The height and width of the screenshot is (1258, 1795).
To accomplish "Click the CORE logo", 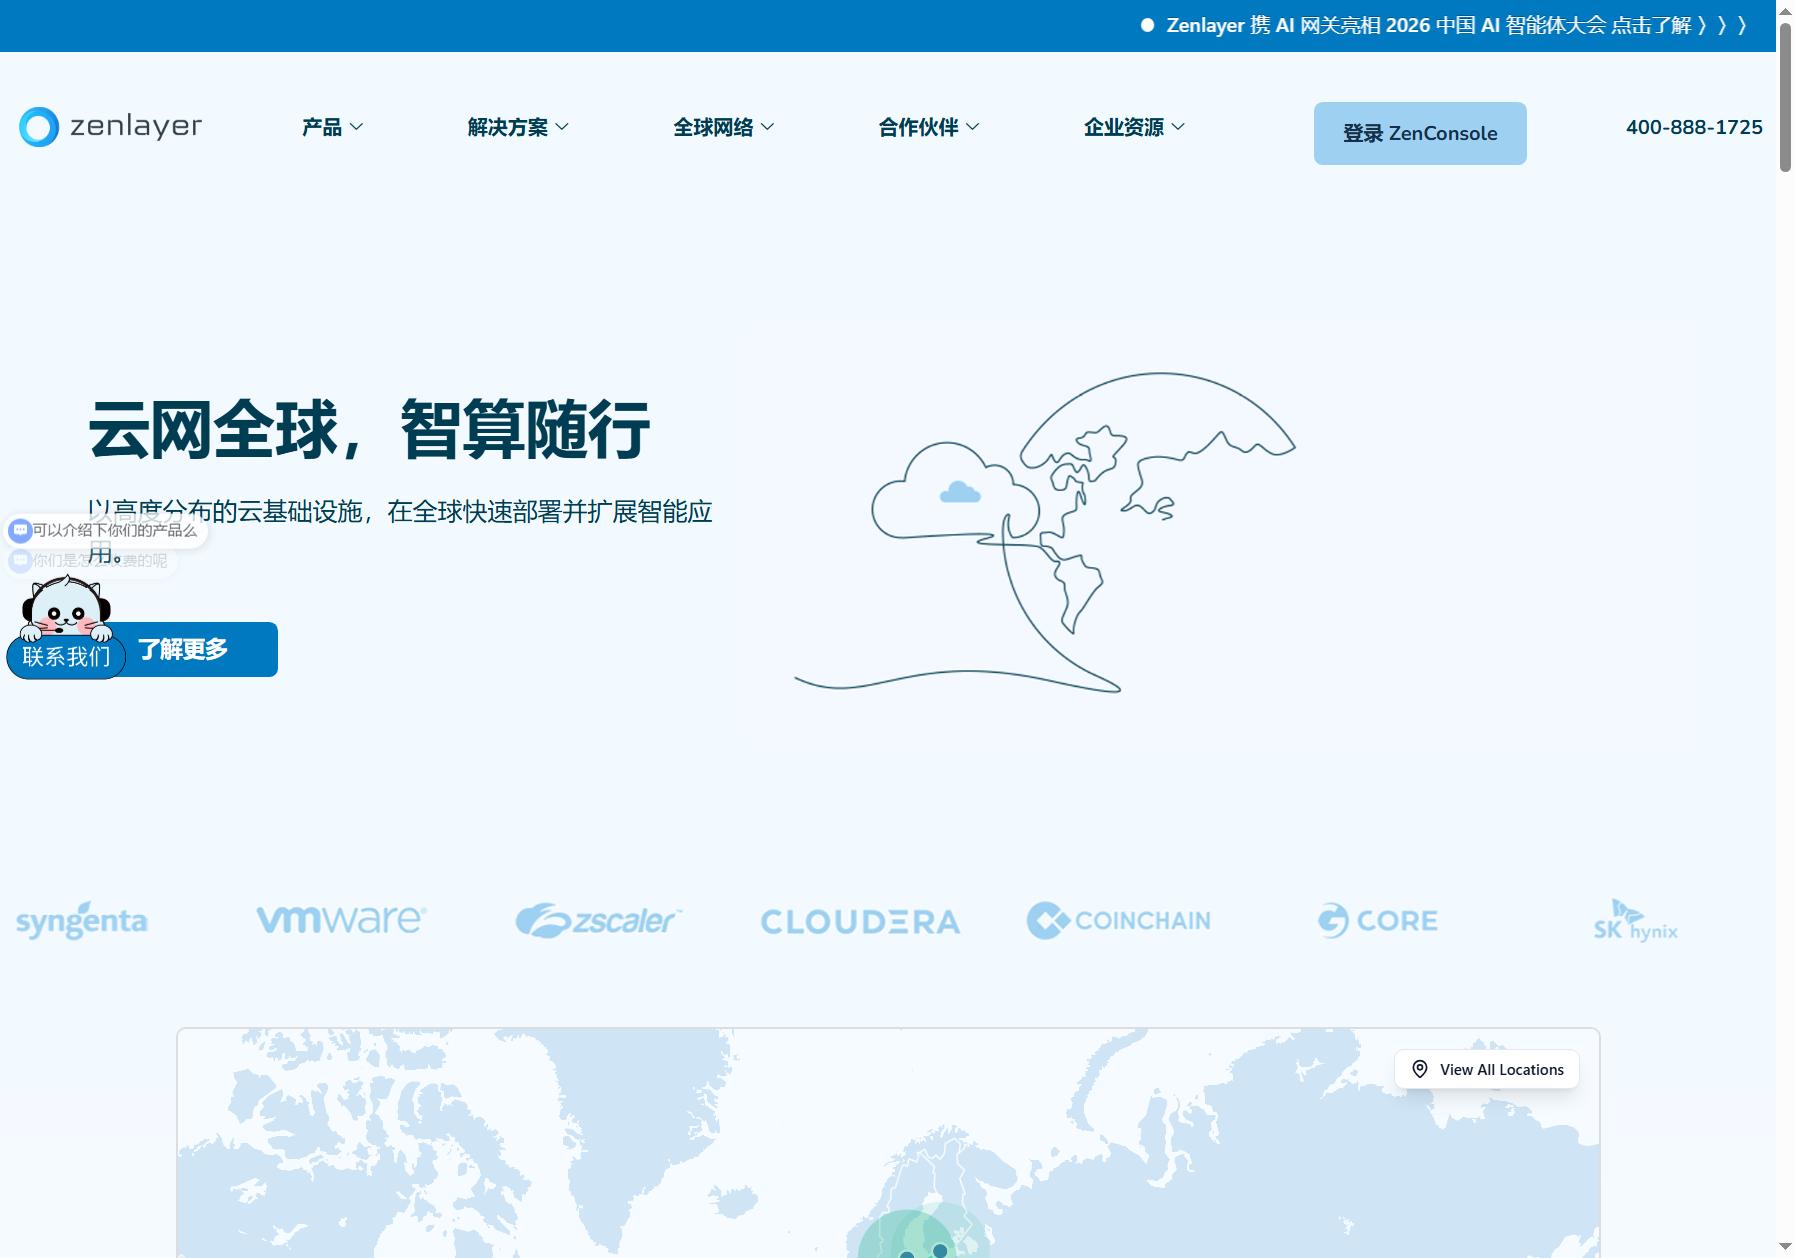I will pyautogui.click(x=1377, y=920).
